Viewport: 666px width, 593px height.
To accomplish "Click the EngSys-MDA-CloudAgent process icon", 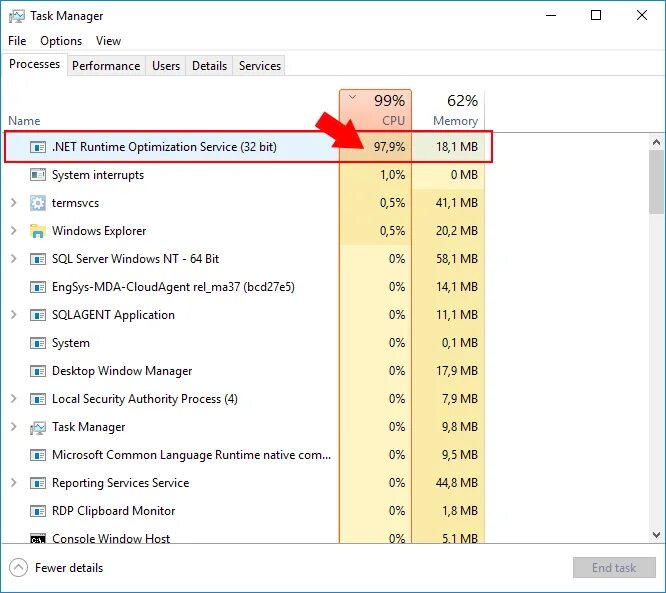I will point(38,287).
